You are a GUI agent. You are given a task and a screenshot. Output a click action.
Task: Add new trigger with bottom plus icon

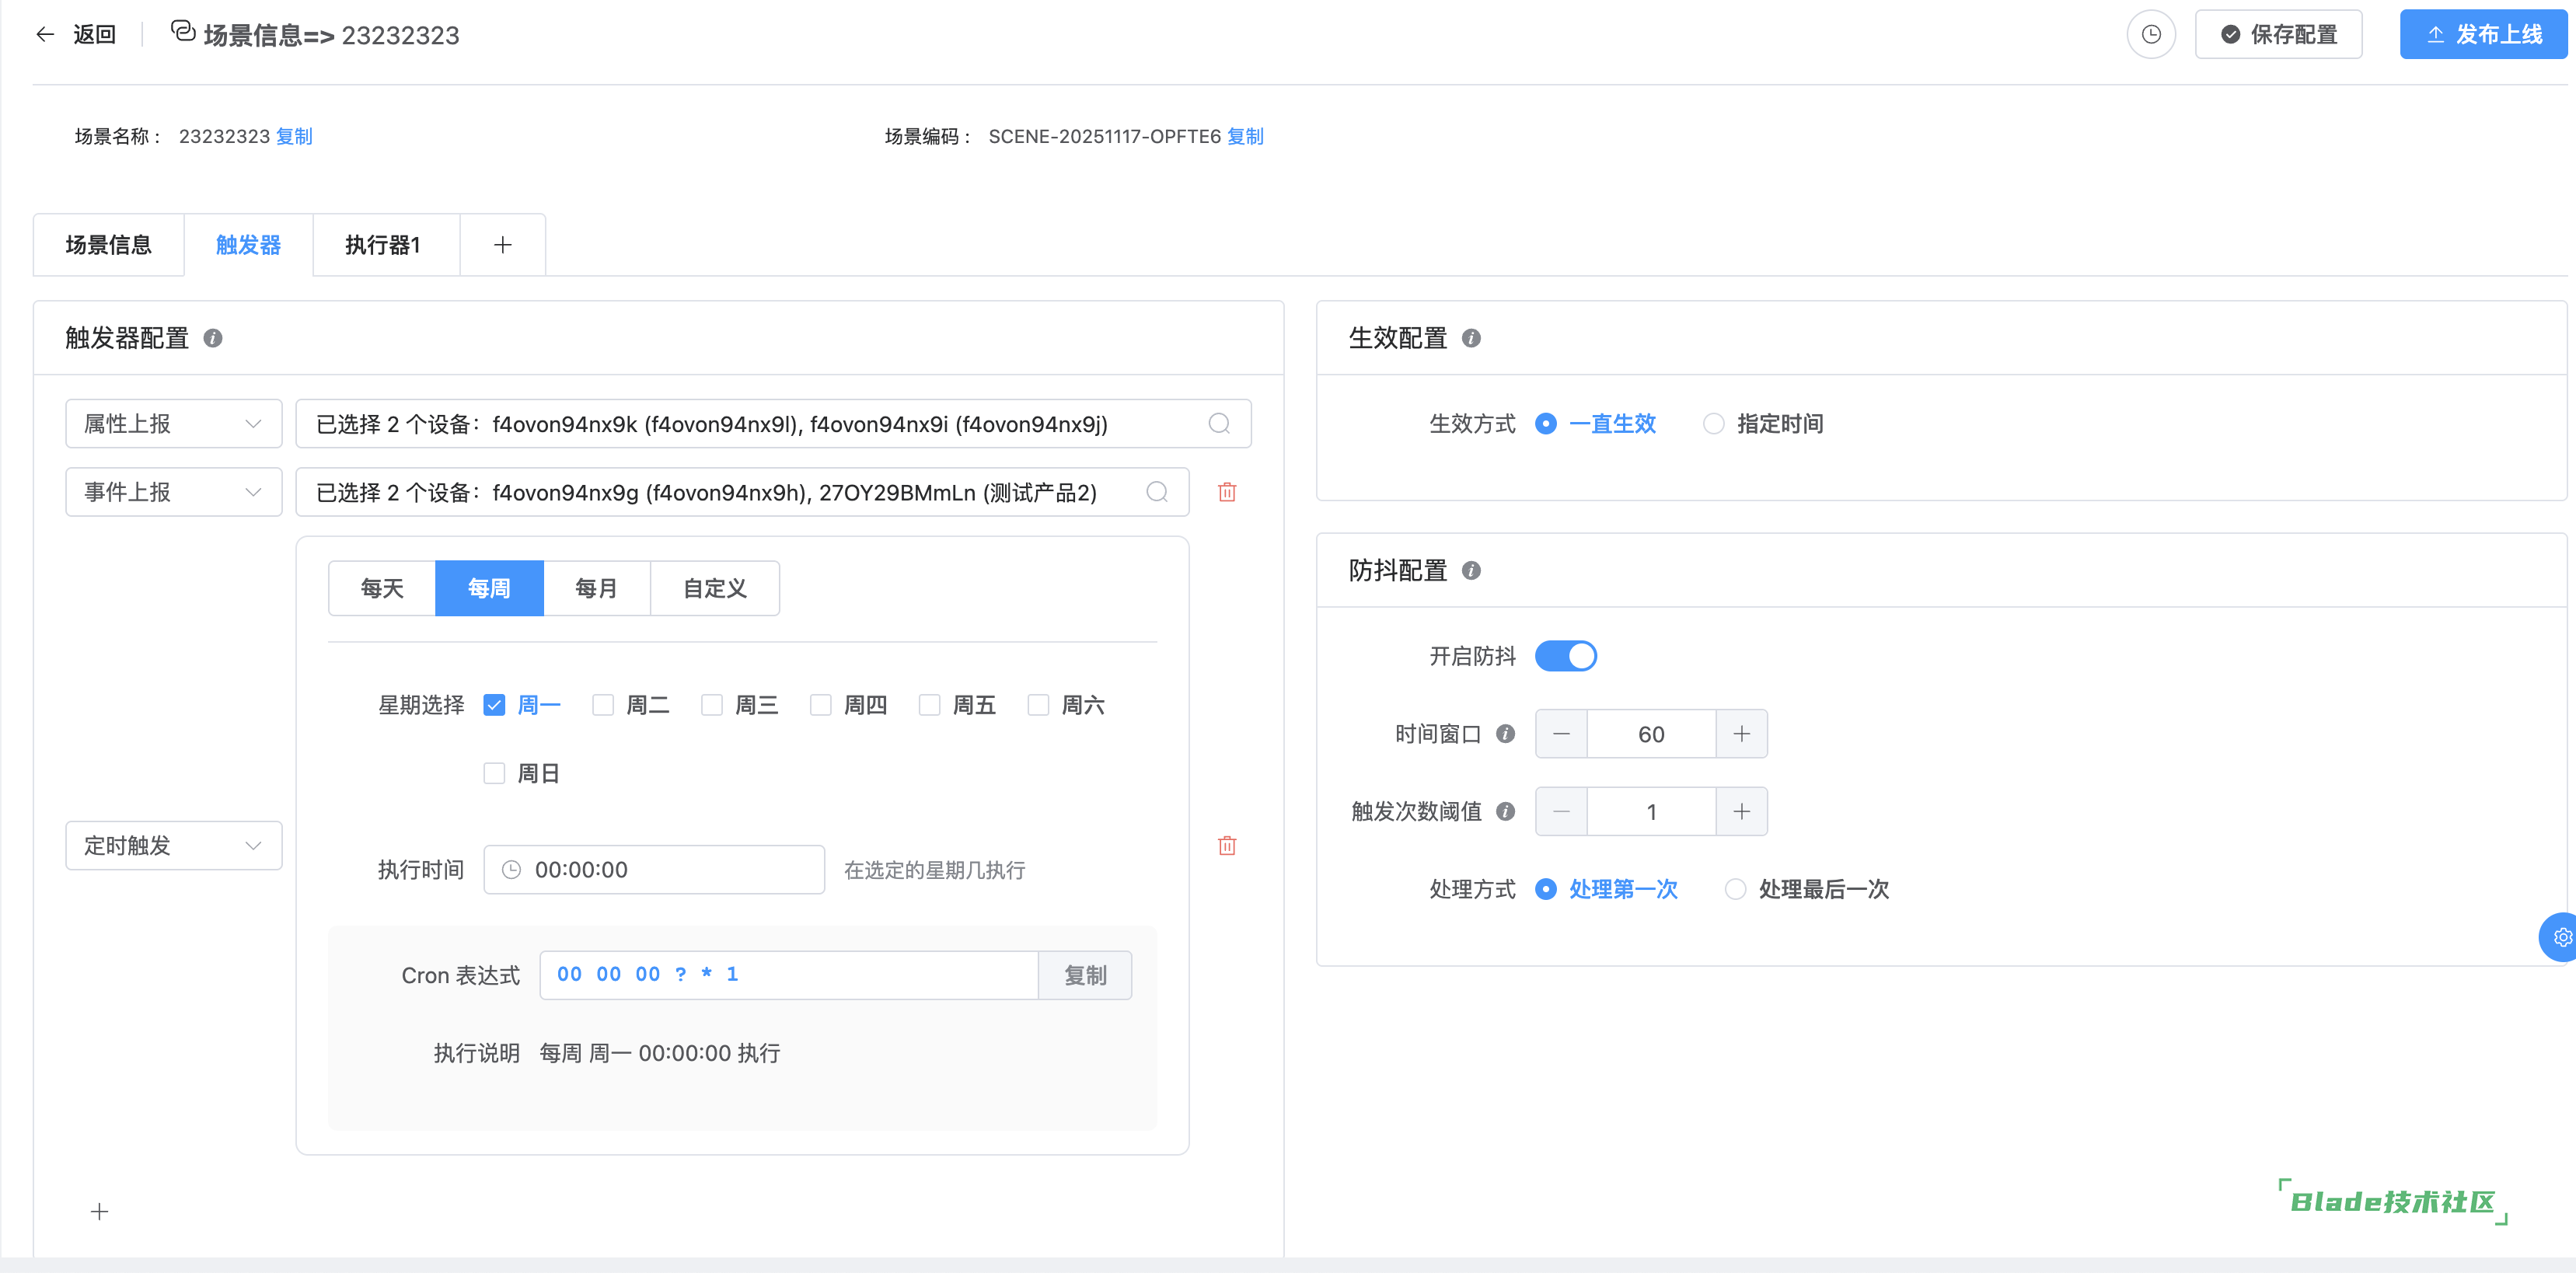[99, 1212]
